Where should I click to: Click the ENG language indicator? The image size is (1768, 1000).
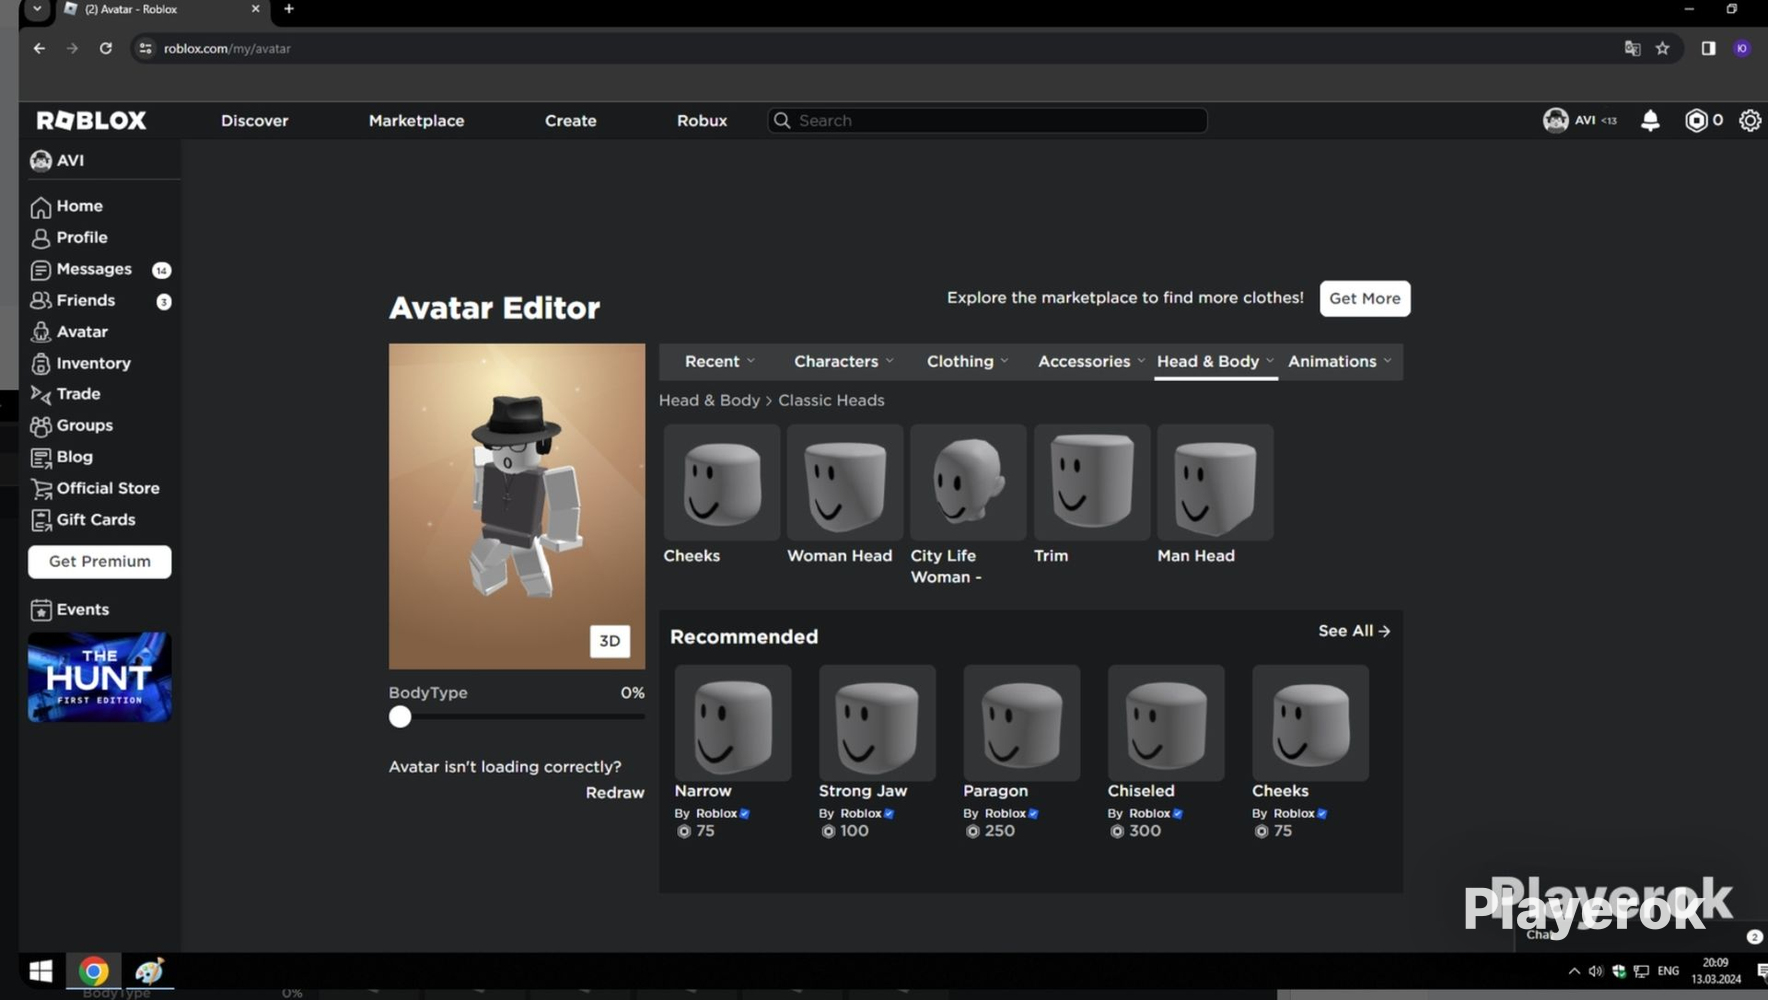tap(1668, 971)
